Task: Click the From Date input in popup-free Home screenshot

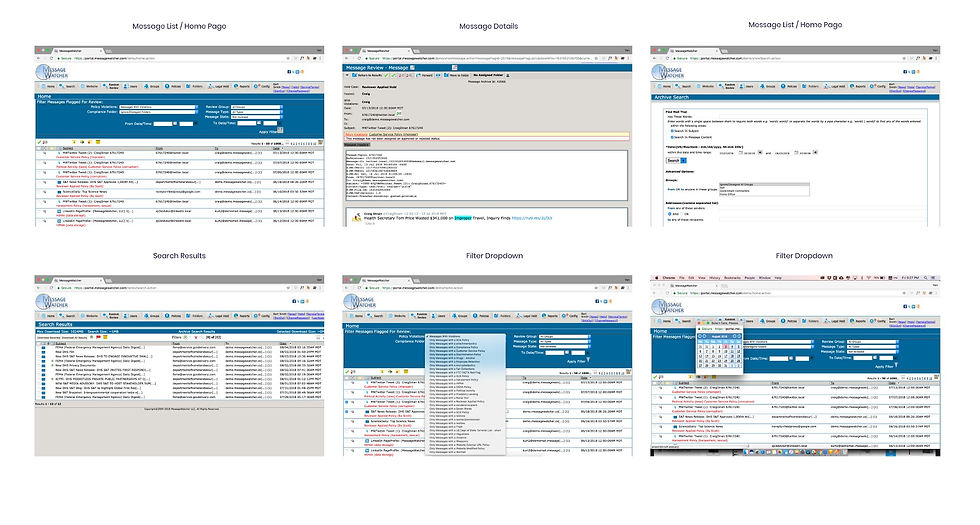Action: [x=162, y=124]
